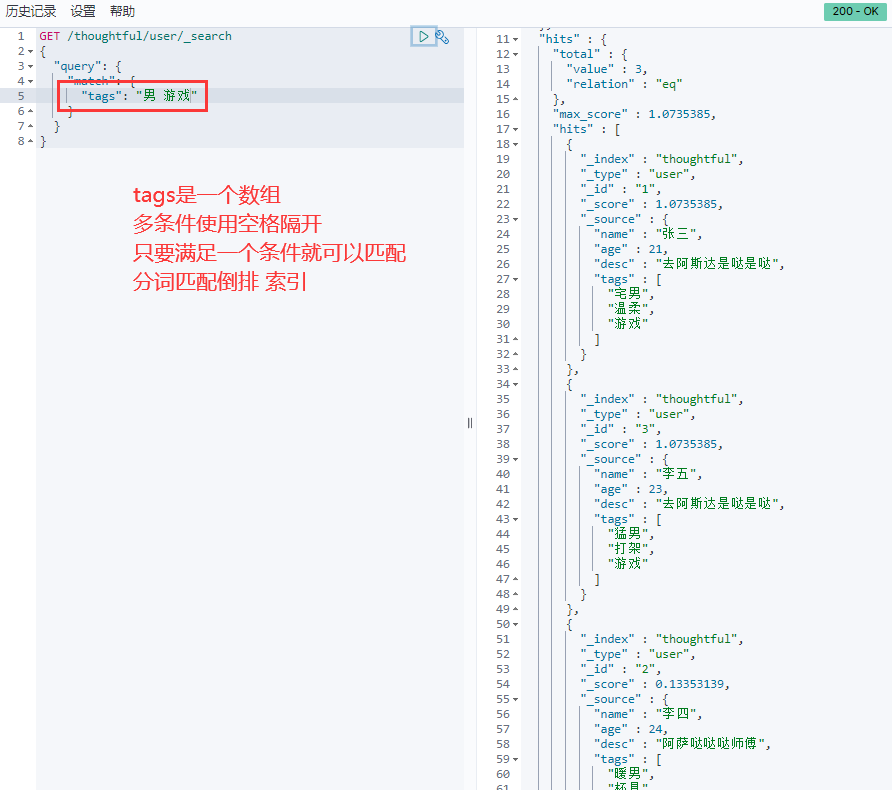
Task: Collapse the hits object at line 11
Action: coord(515,40)
